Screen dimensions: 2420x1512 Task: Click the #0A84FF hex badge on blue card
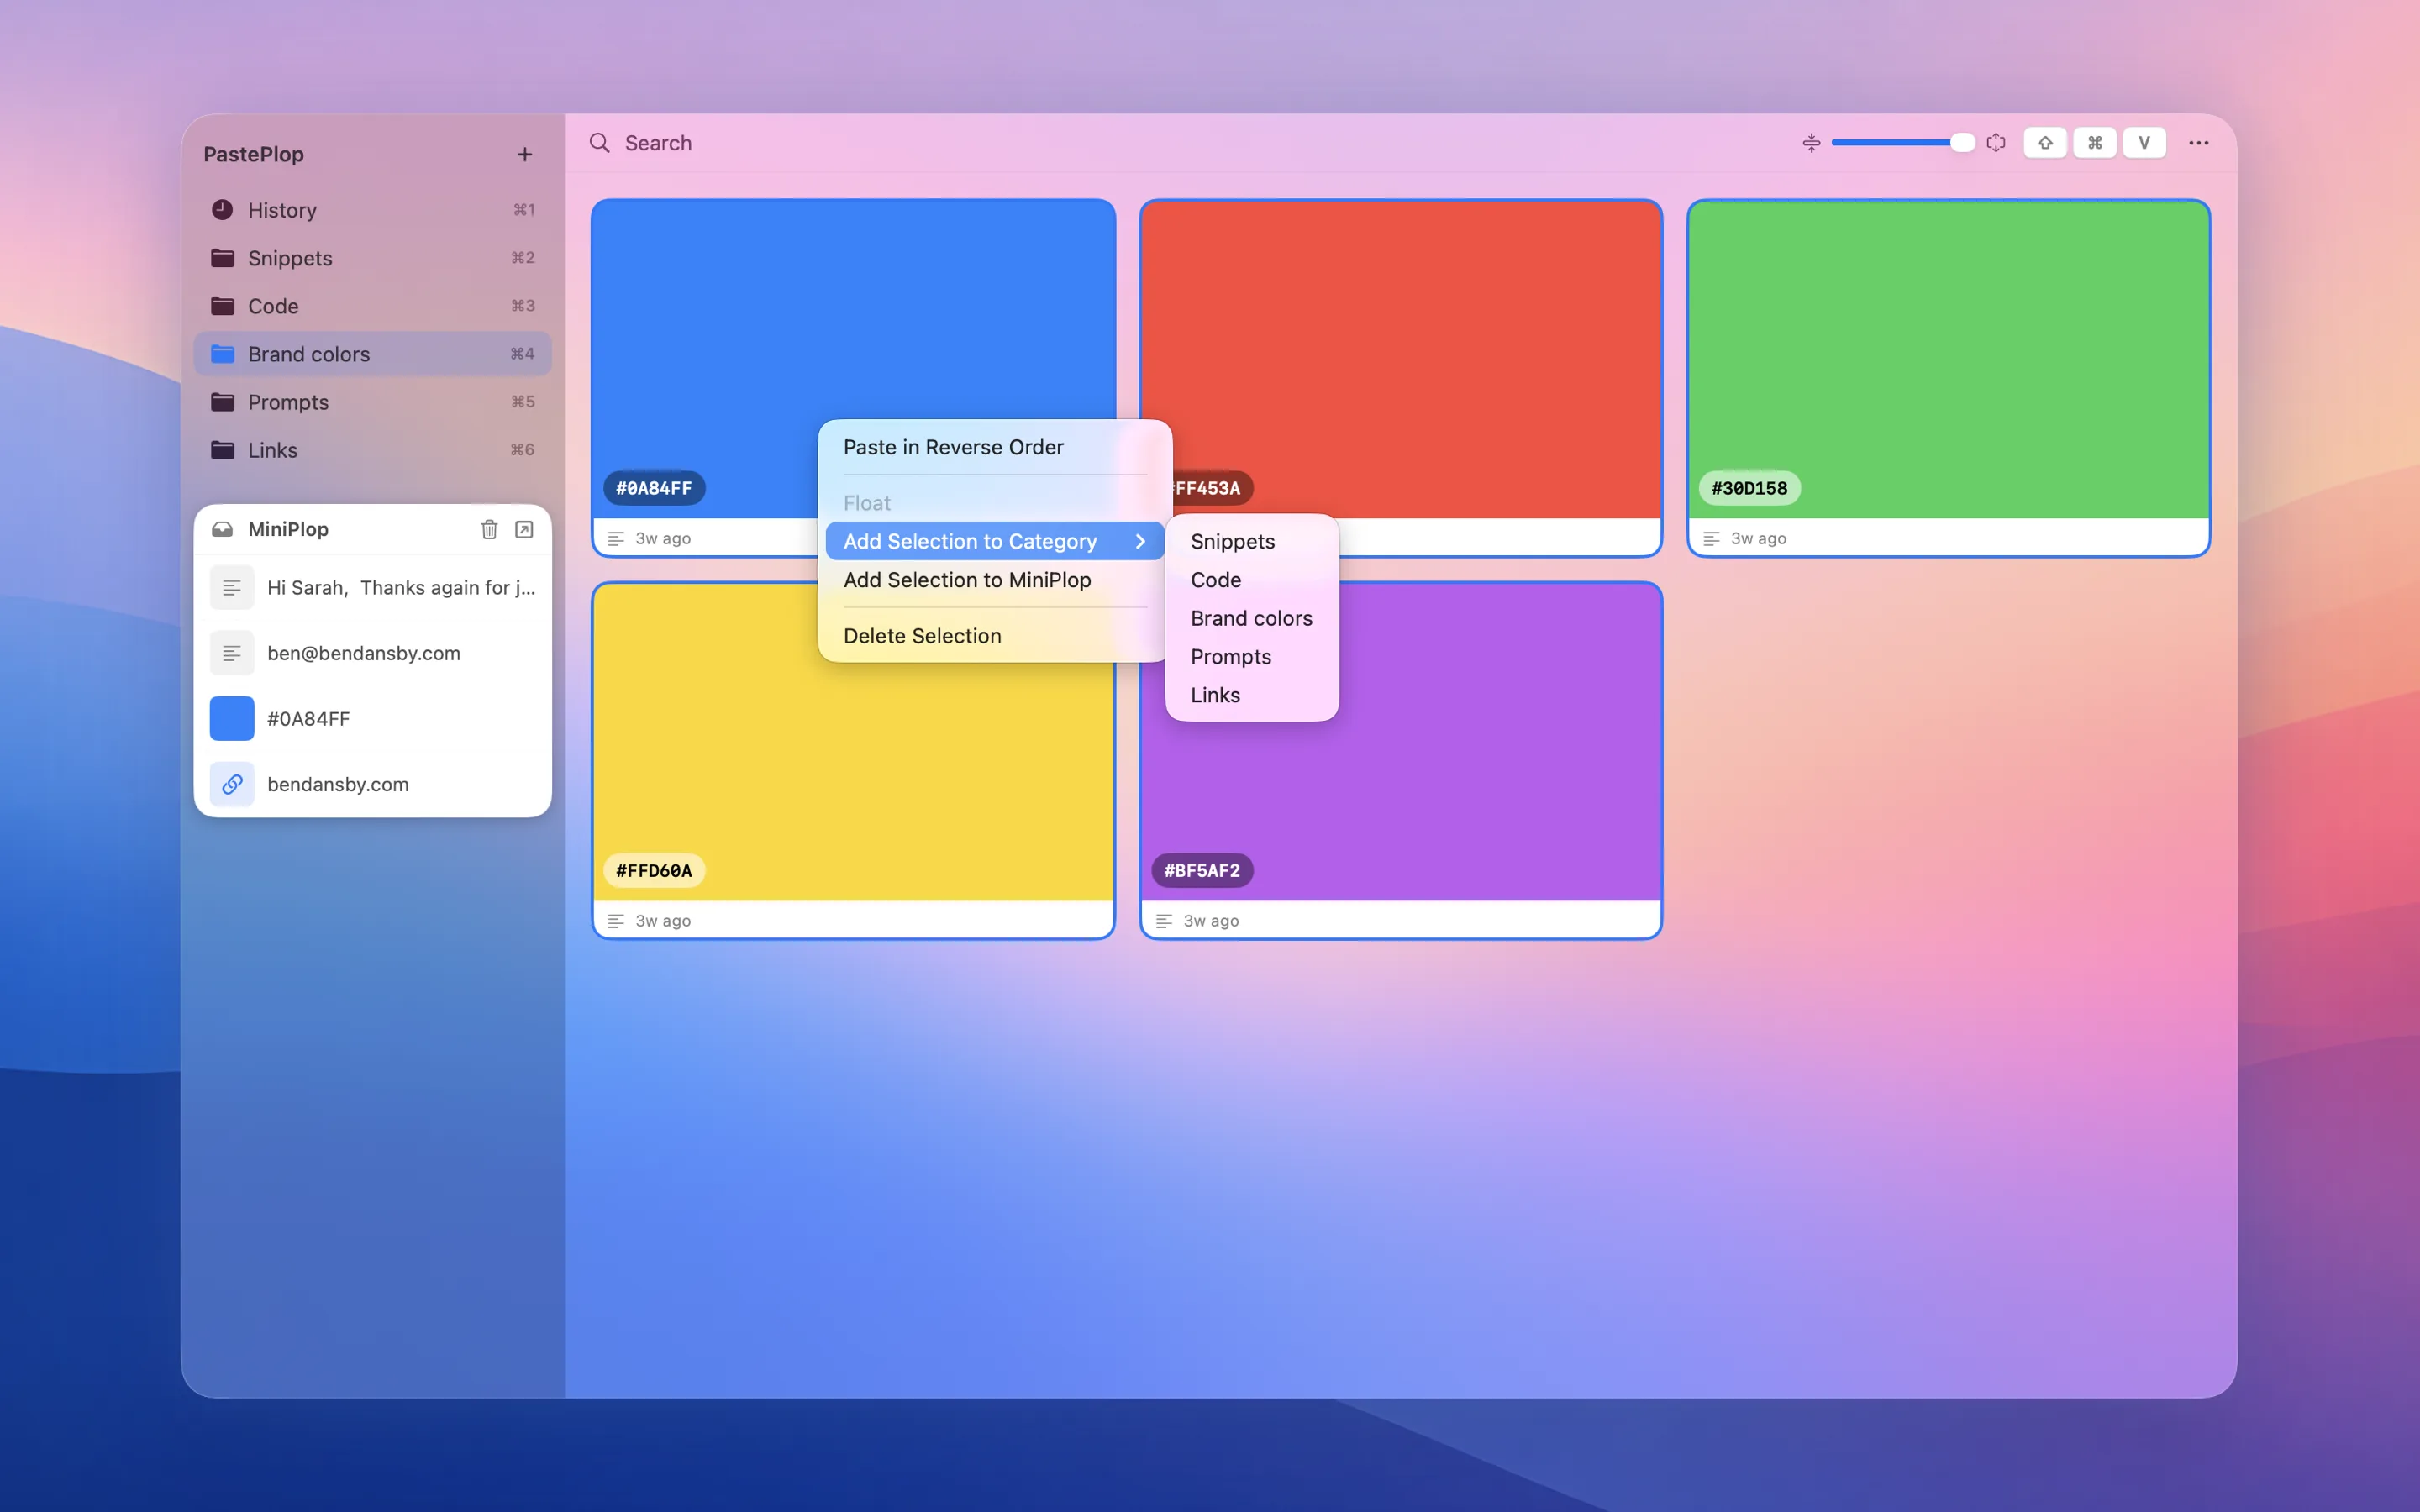tap(654, 488)
